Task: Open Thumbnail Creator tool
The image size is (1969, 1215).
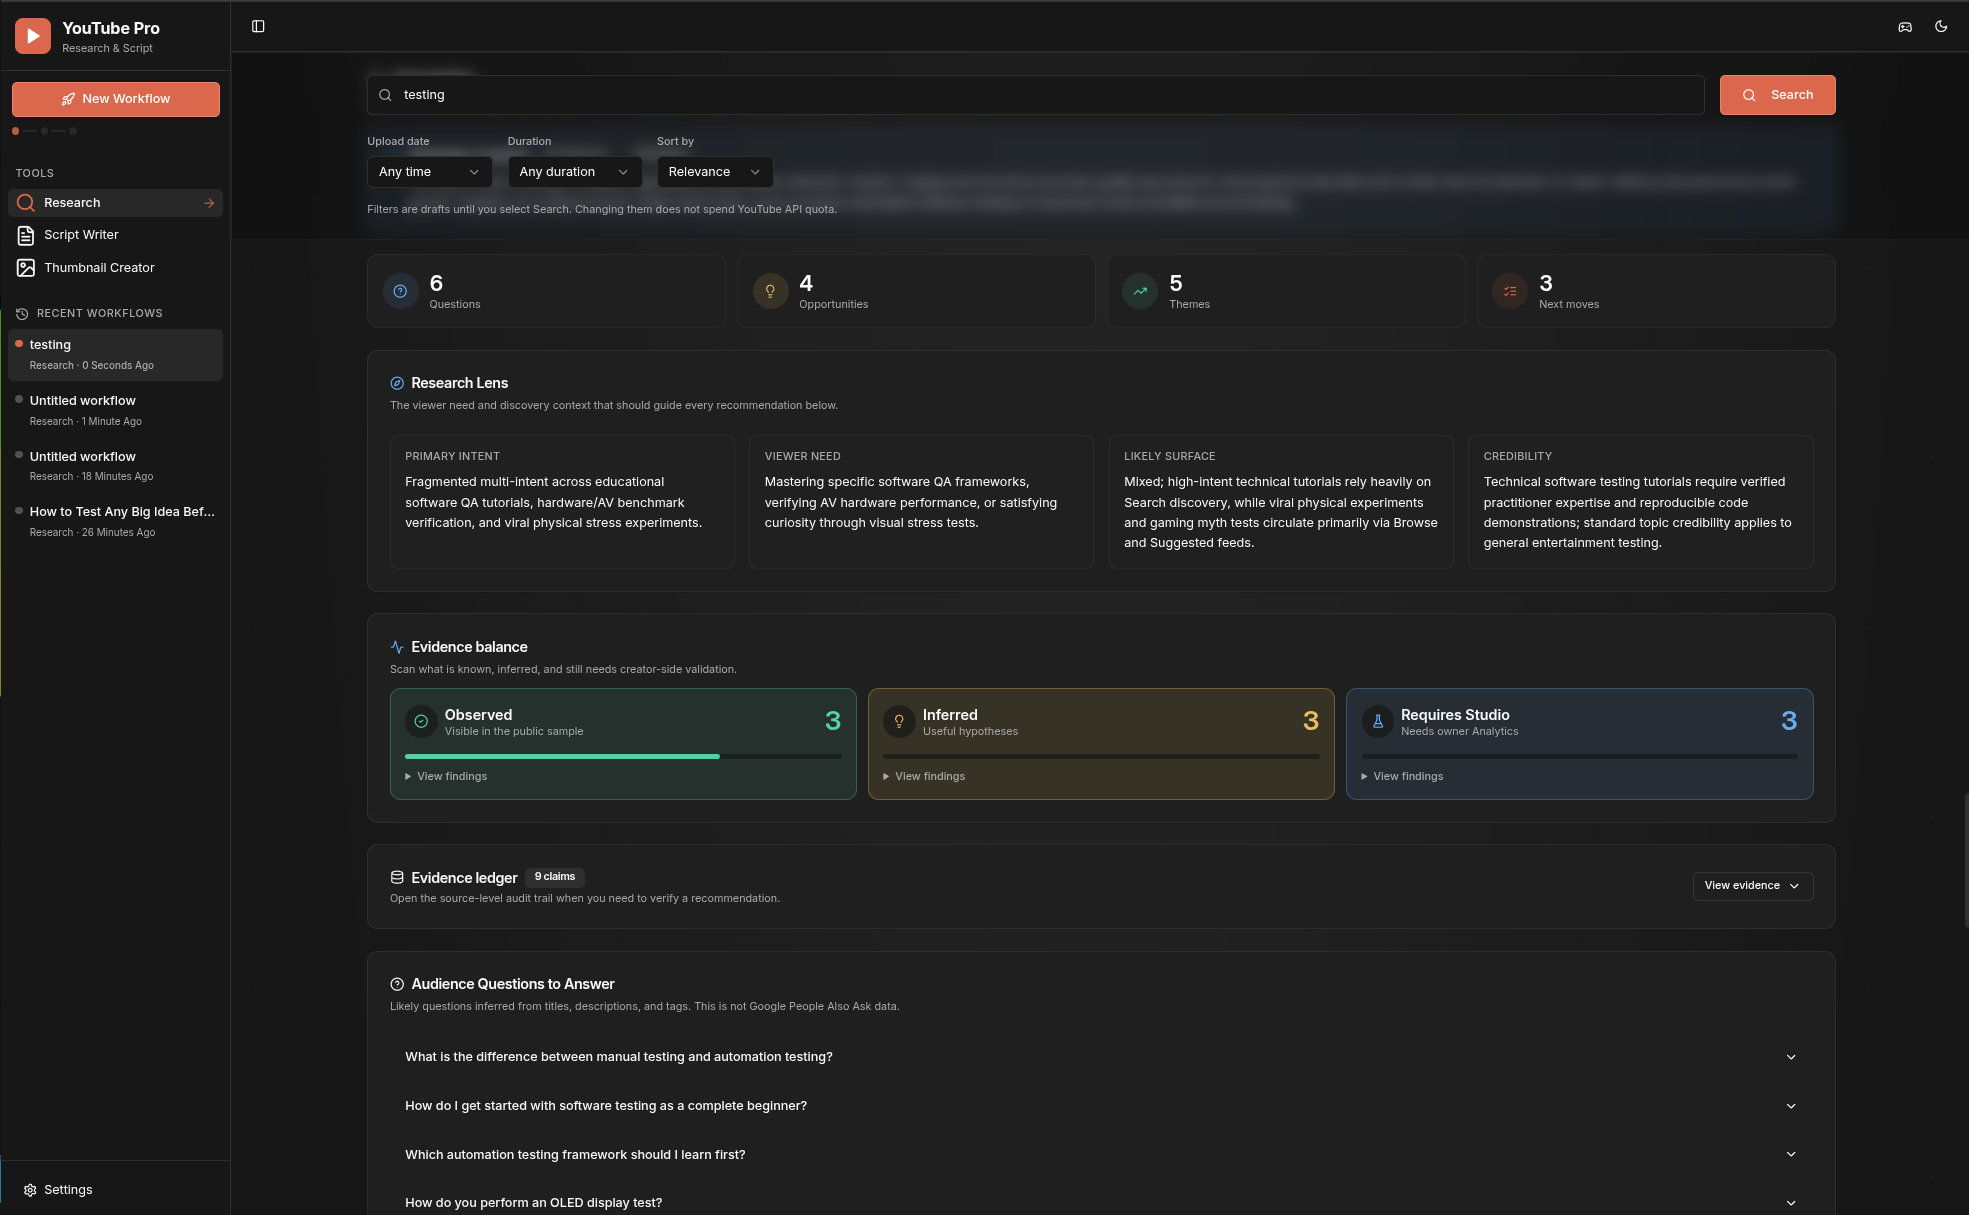Action: point(115,268)
